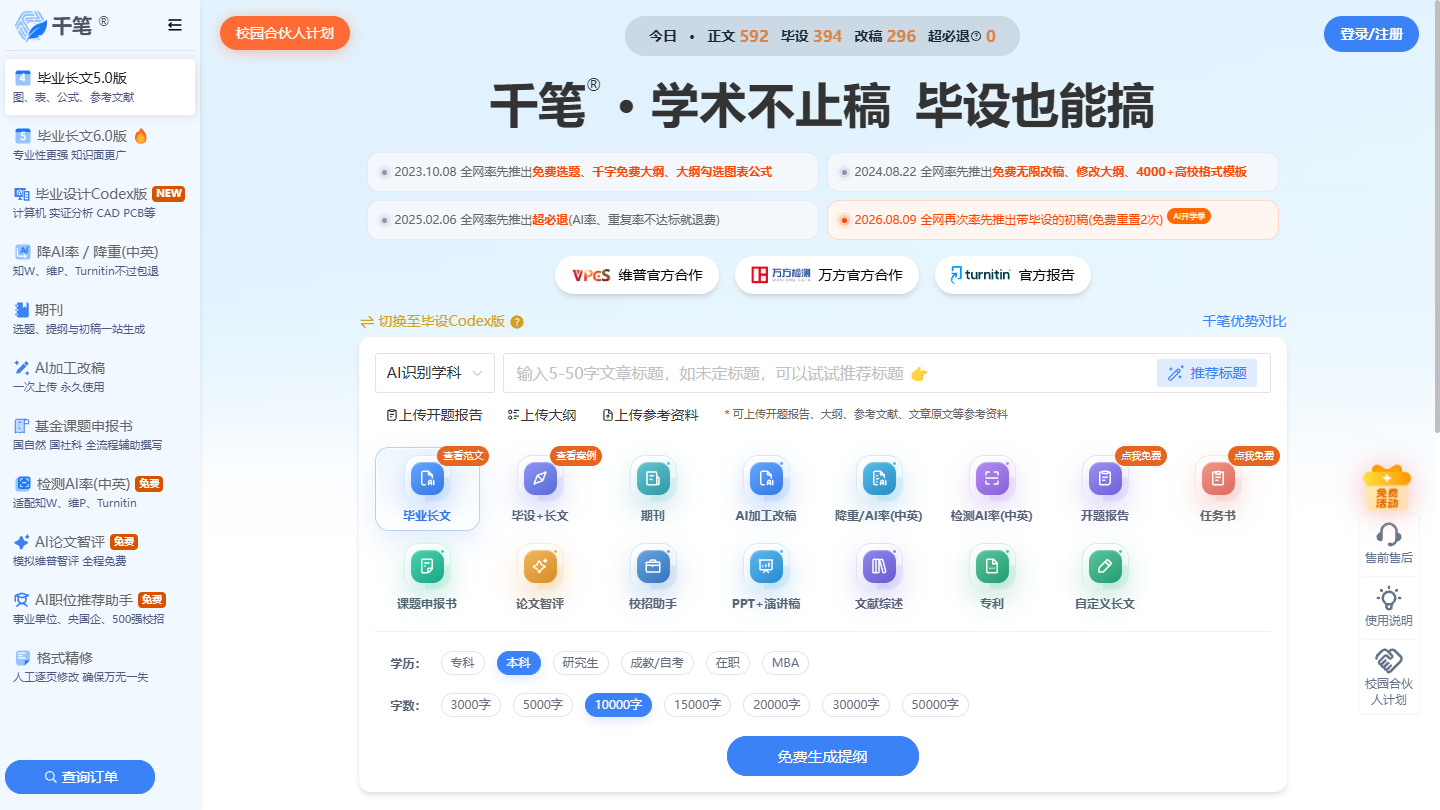1440x810 pixels.
Task: Open the 课题申报书 grid icon
Action: coord(427,566)
